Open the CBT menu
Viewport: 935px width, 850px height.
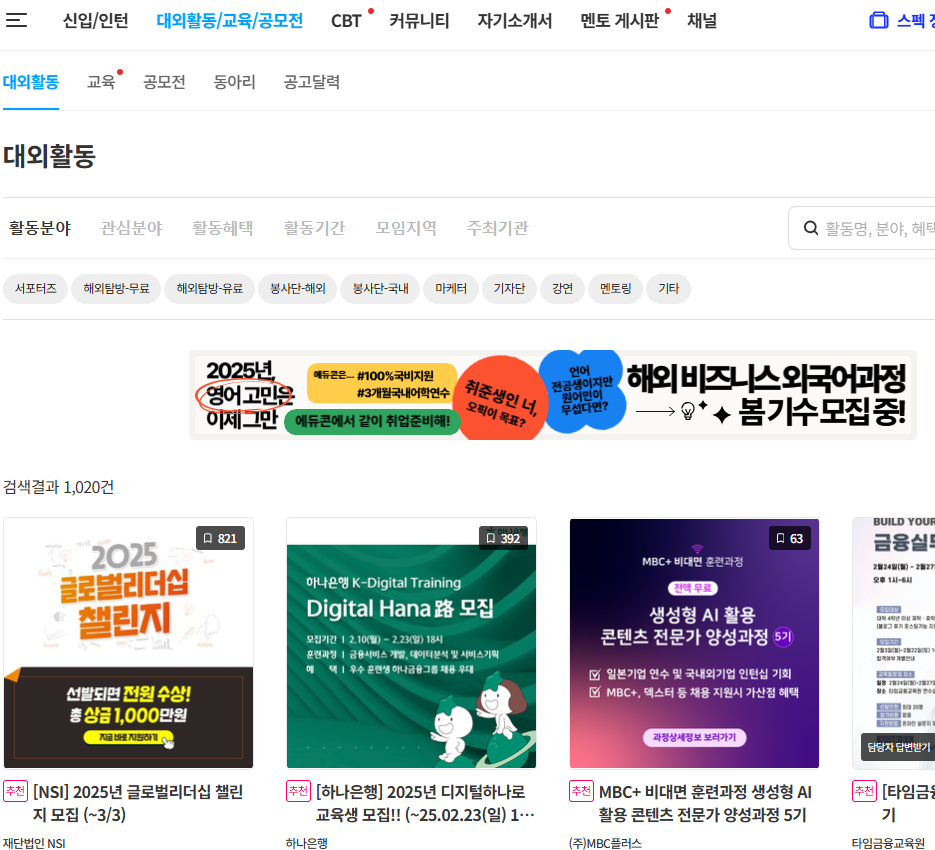click(x=346, y=21)
